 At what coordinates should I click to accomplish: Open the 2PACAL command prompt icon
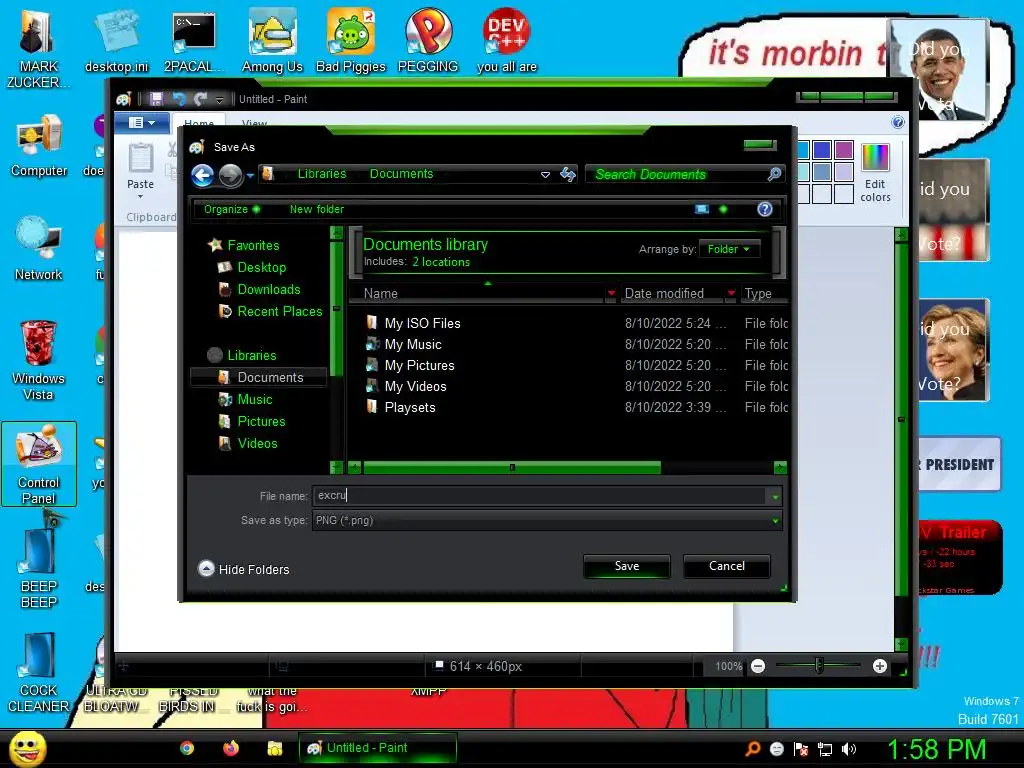coord(194,40)
